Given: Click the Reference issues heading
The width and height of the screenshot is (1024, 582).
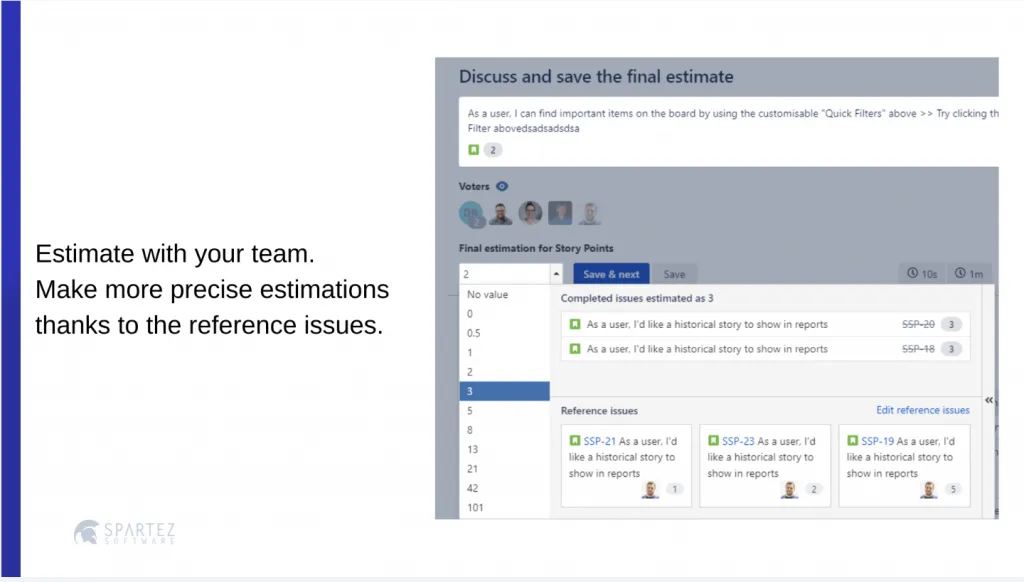Looking at the screenshot, I should (599, 411).
